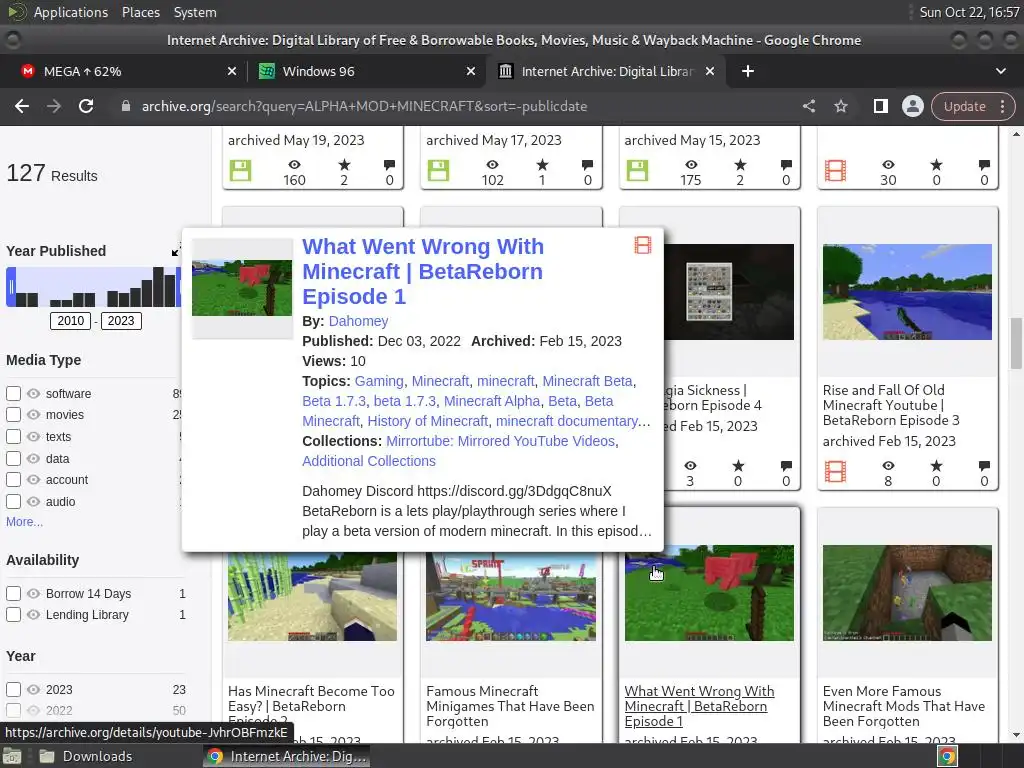The width and height of the screenshot is (1024, 768).
Task: Check the texts media type box
Action: 13,436
